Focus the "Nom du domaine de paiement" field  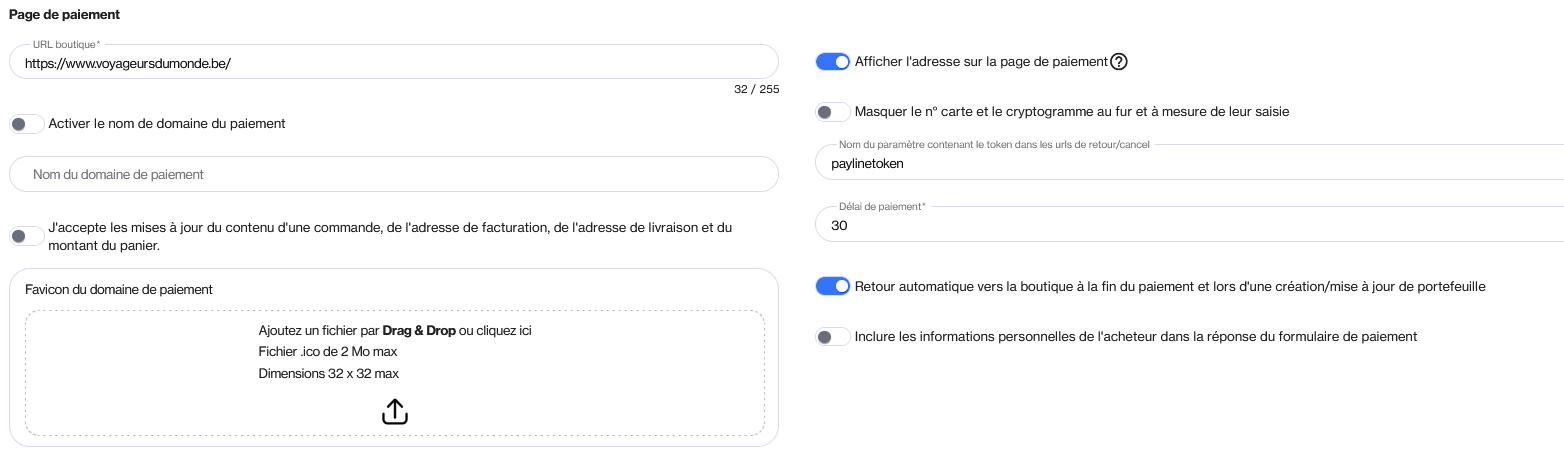click(394, 174)
